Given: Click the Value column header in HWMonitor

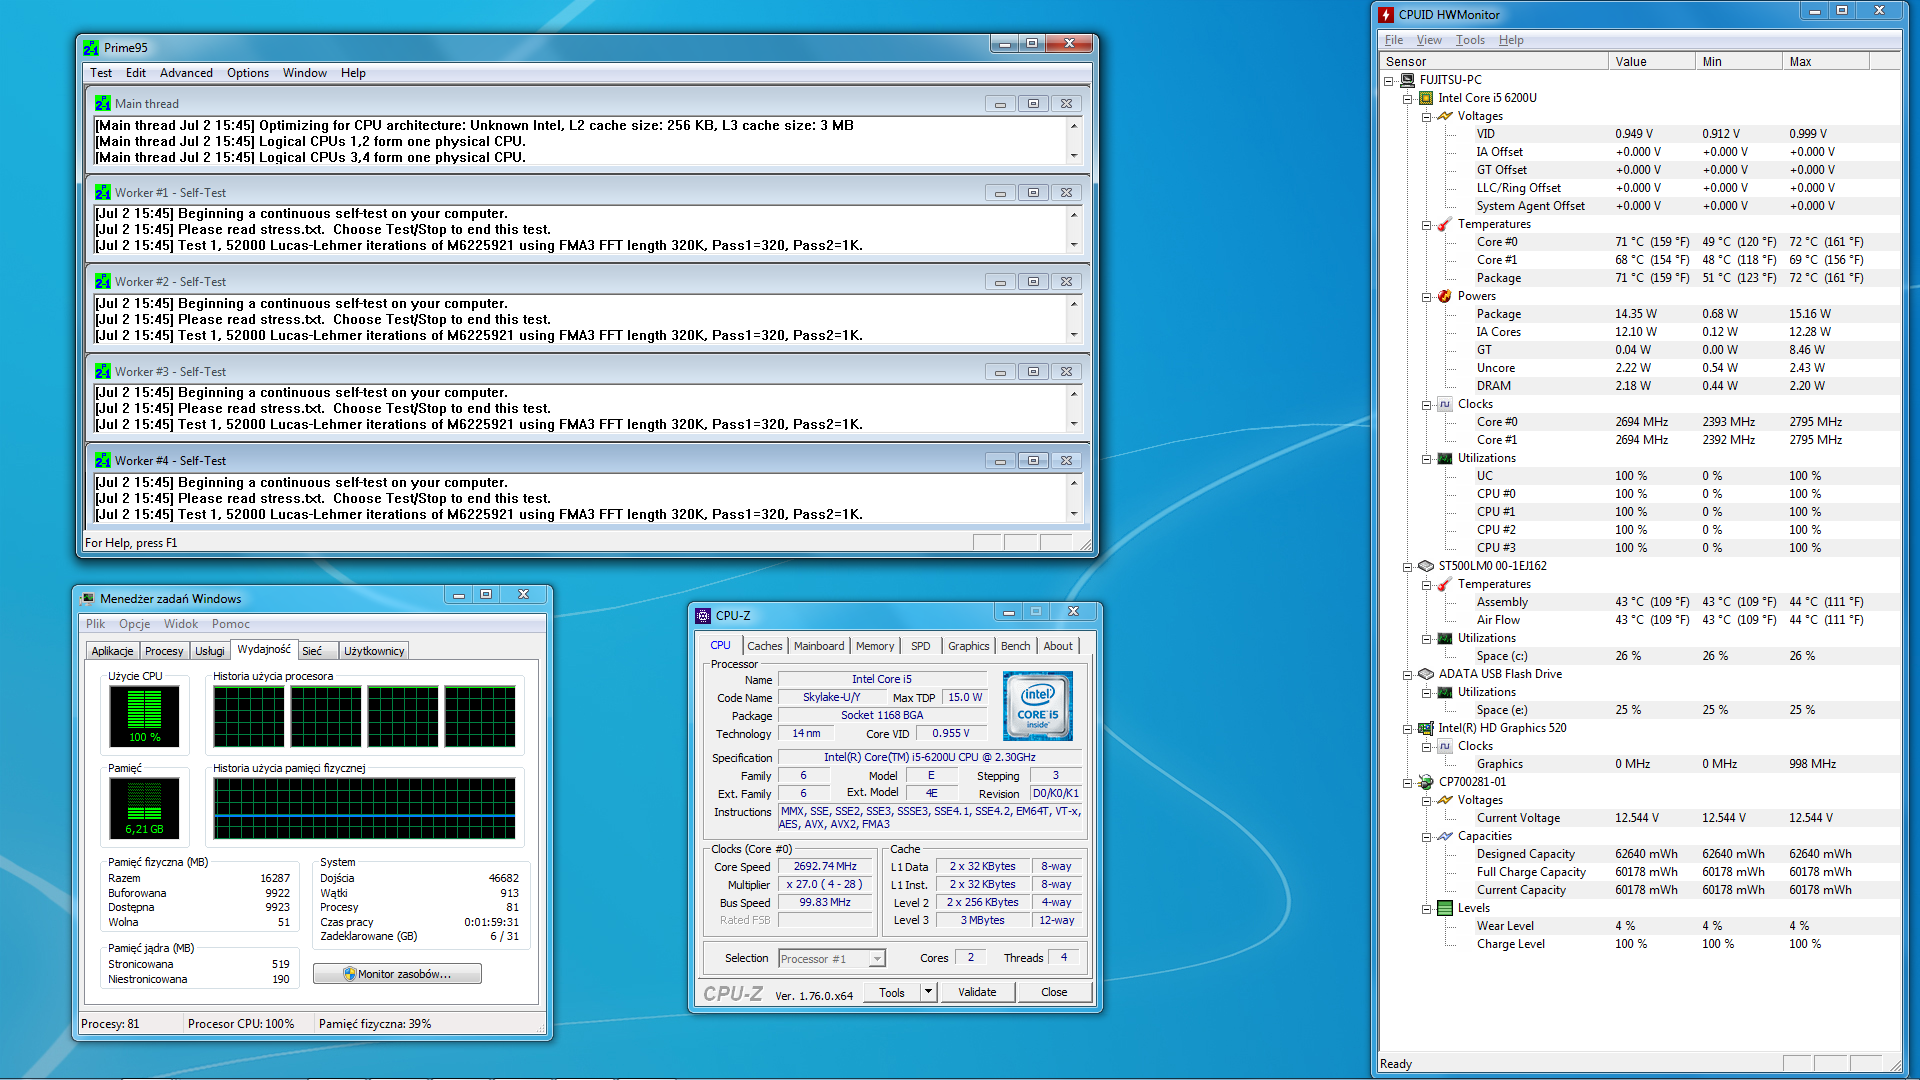Looking at the screenshot, I should click(1651, 62).
